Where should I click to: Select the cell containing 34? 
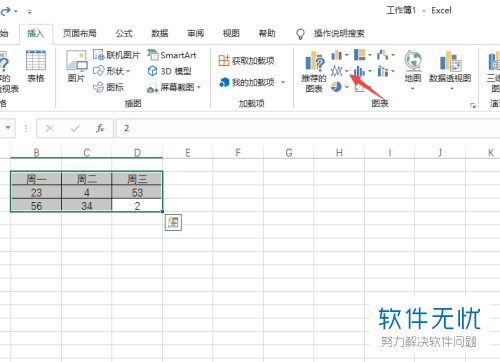click(87, 205)
